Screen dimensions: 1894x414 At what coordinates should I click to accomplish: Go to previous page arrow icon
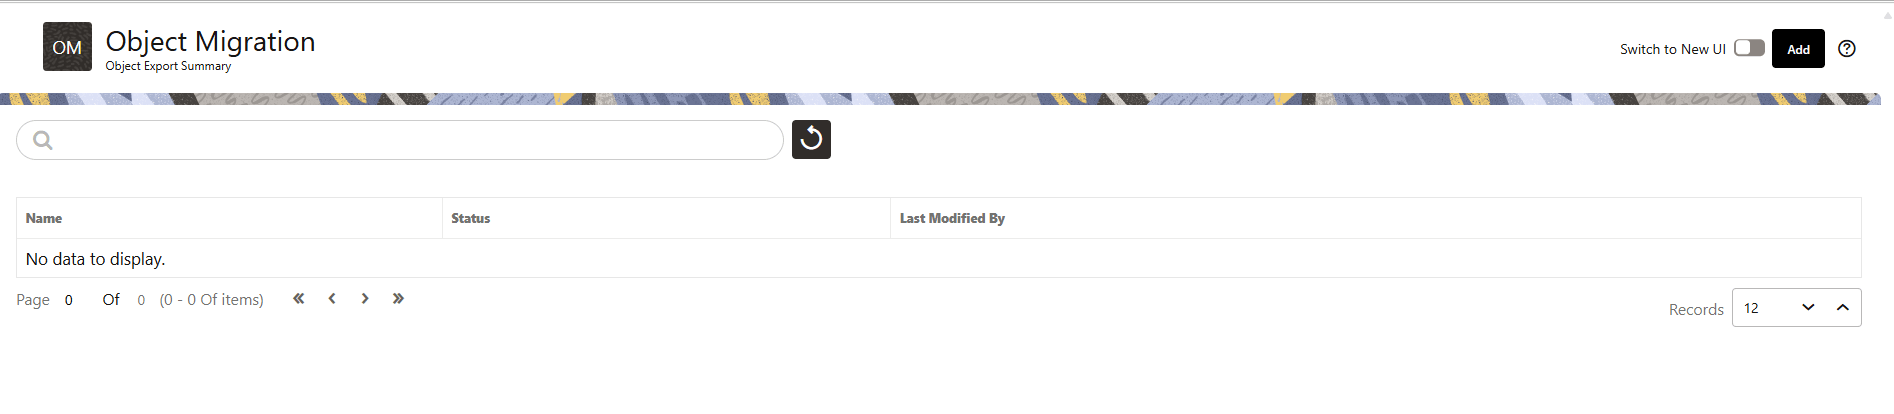coord(332,298)
